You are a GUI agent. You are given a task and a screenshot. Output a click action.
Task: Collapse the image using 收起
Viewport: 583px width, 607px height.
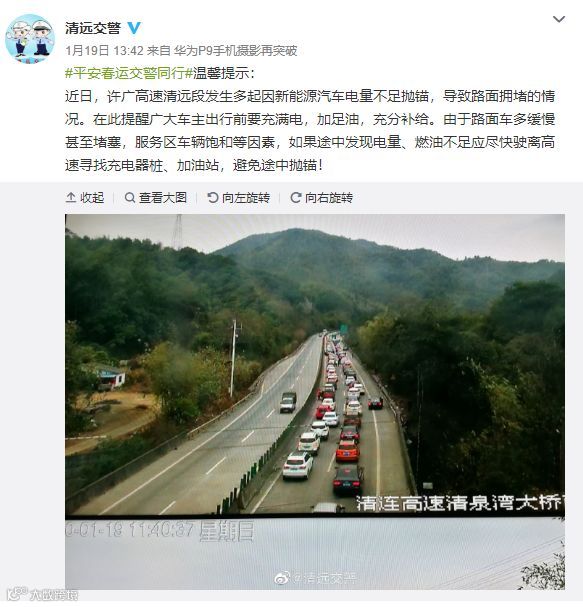coord(85,197)
